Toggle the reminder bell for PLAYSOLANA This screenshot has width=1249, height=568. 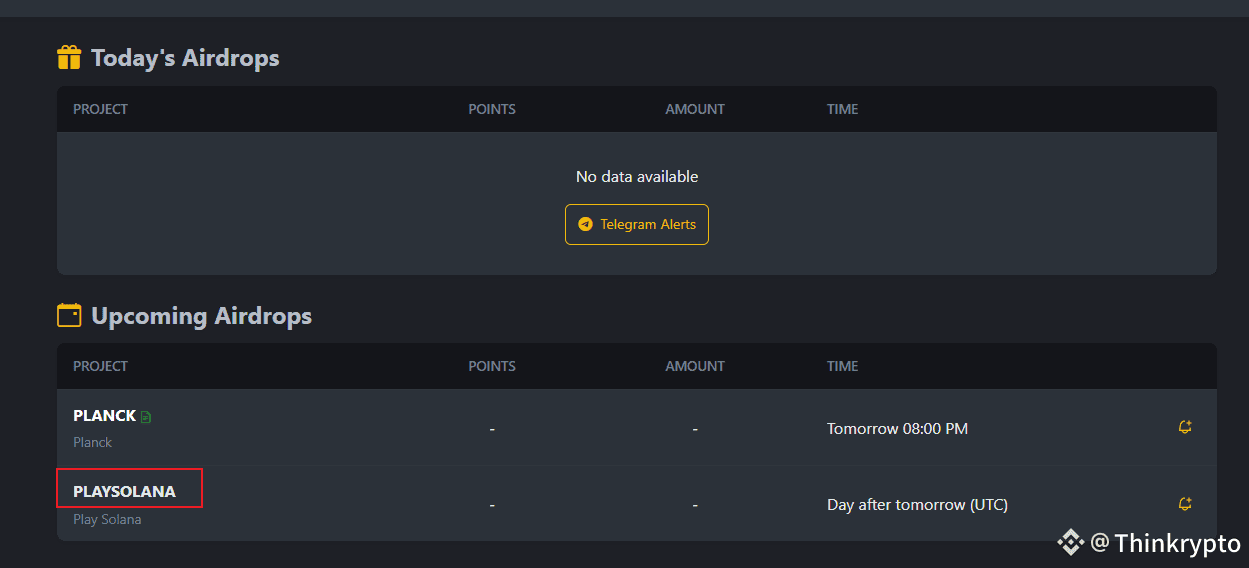coord(1185,504)
